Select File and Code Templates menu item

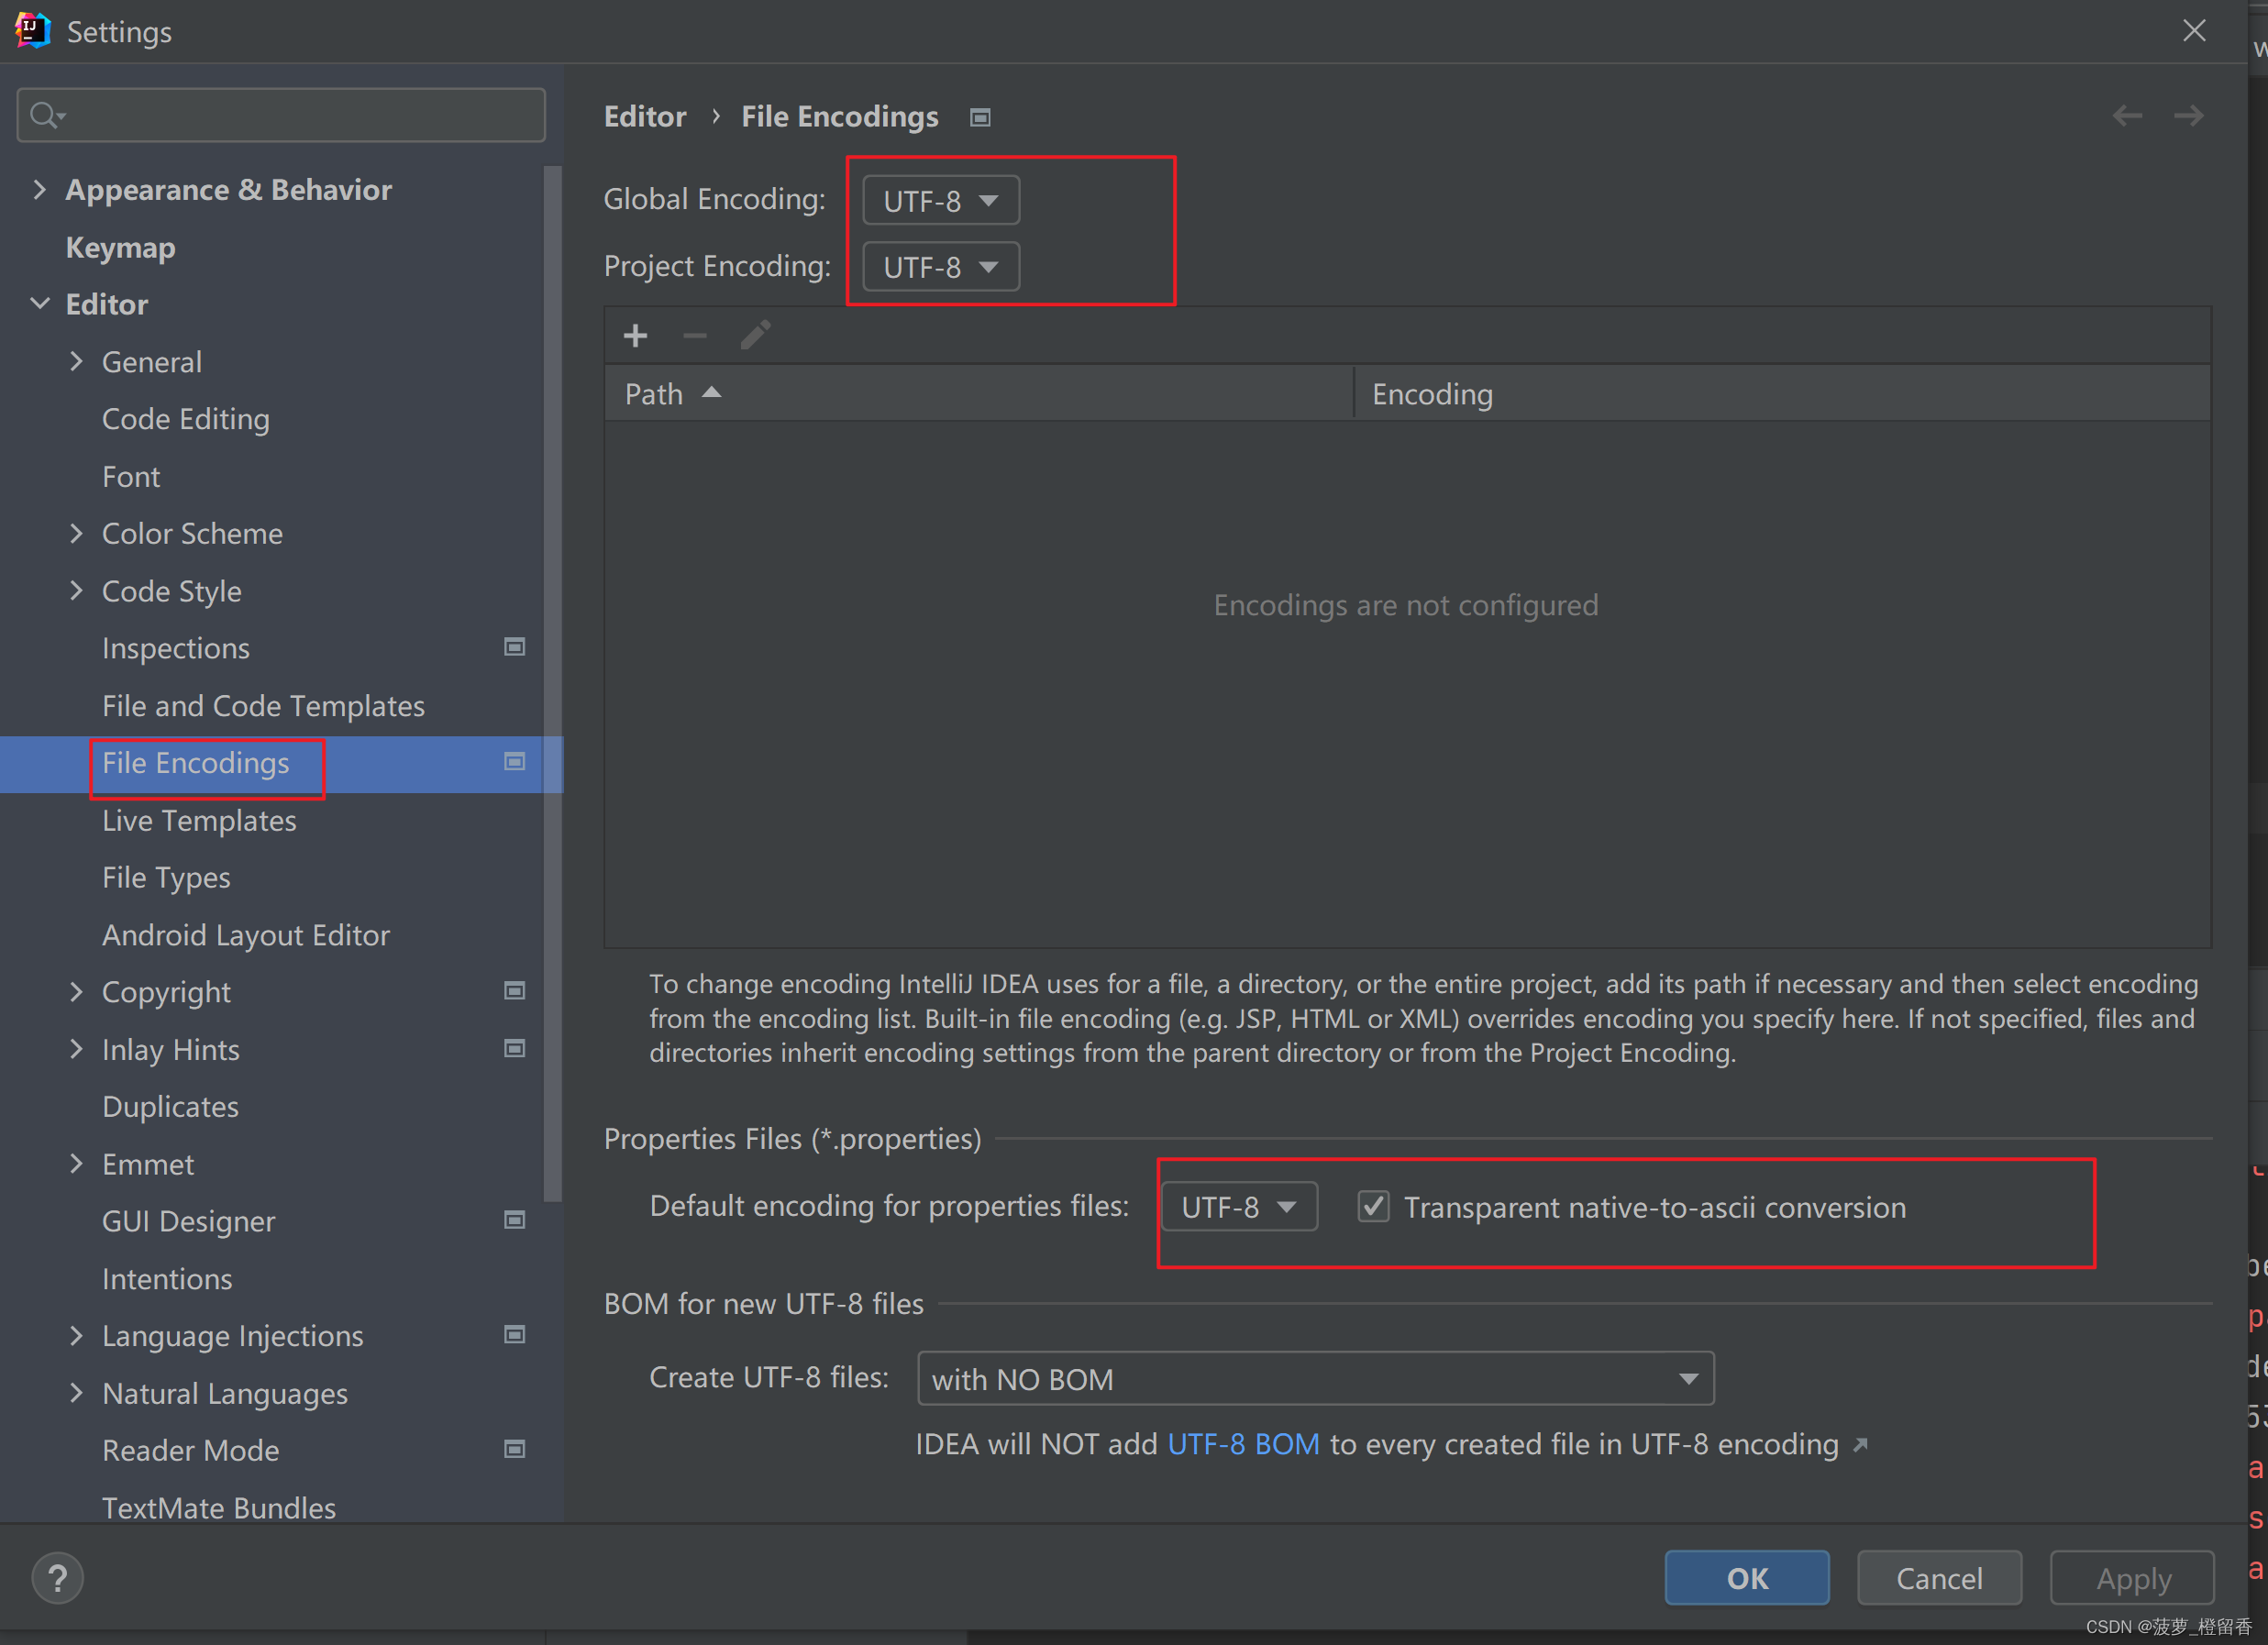[262, 704]
